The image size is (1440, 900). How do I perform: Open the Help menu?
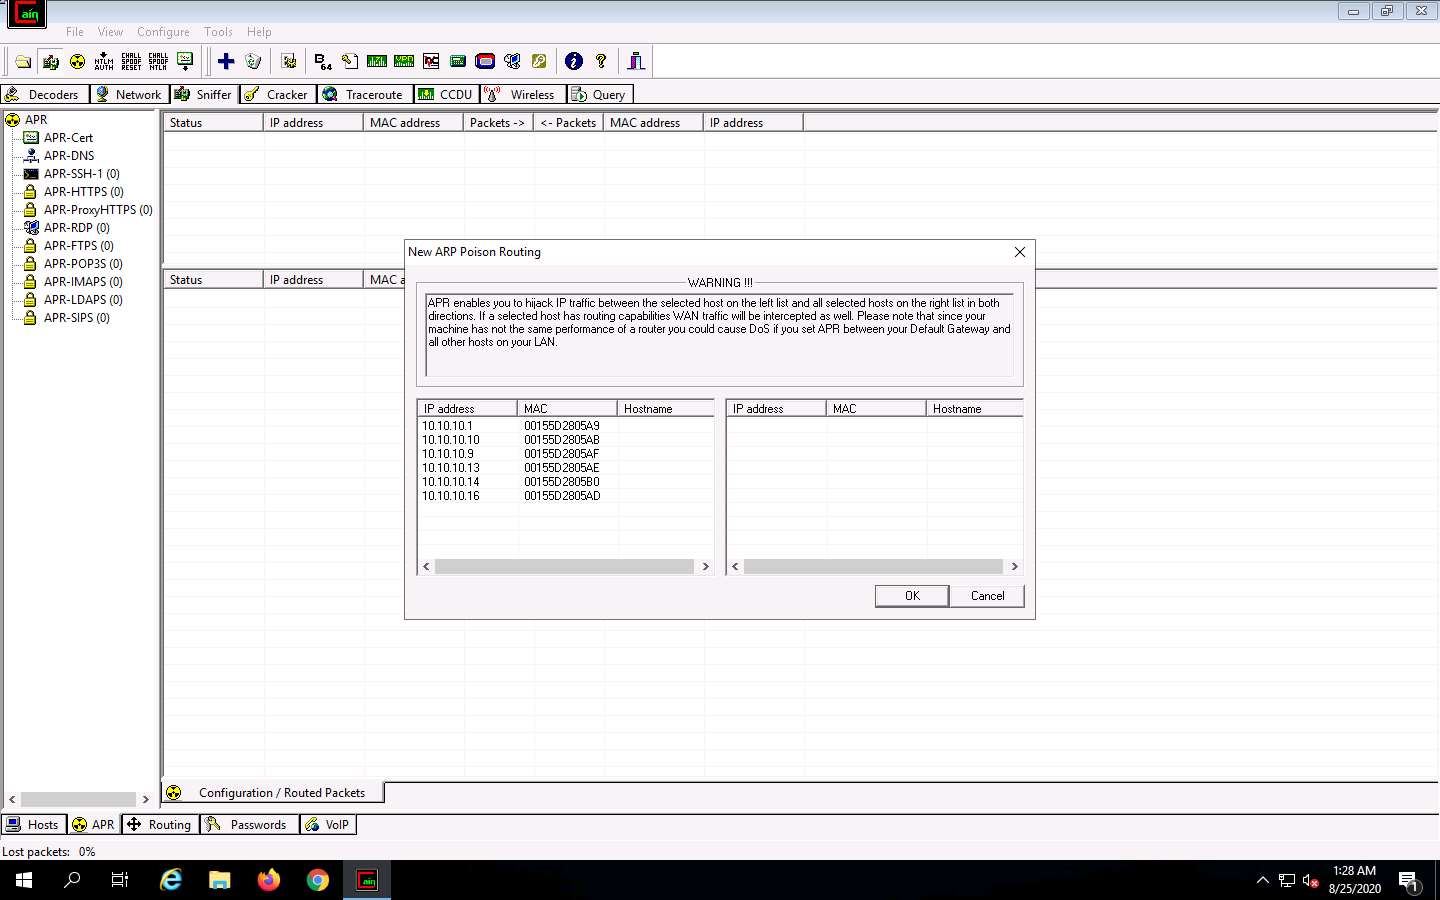click(x=259, y=32)
